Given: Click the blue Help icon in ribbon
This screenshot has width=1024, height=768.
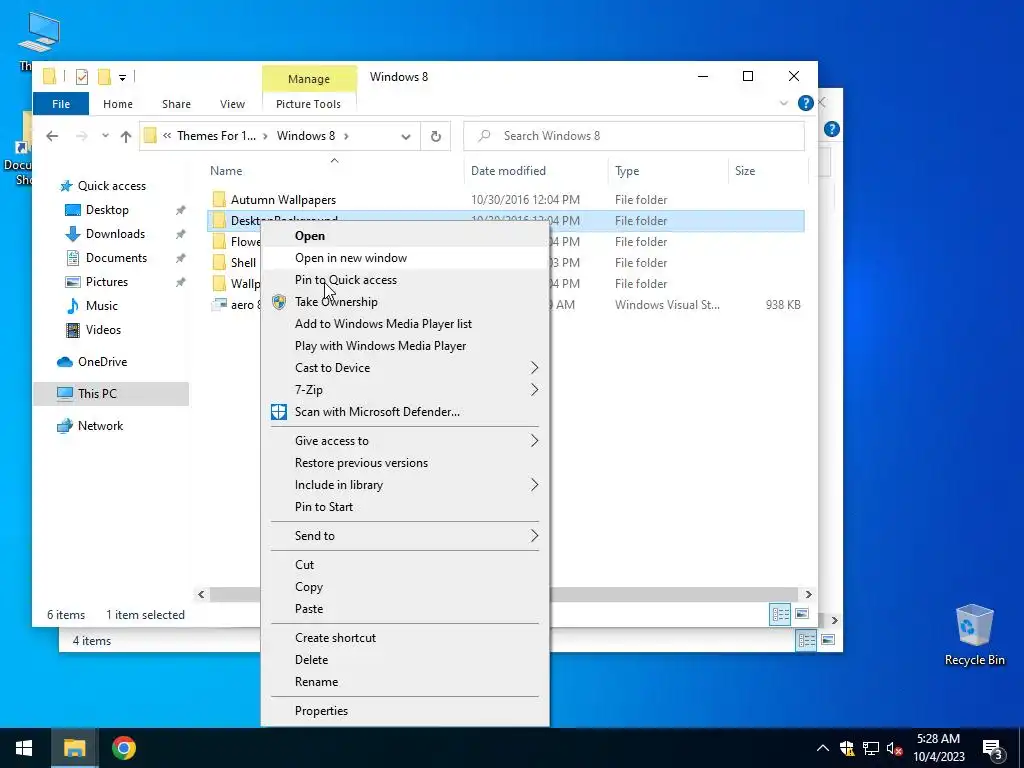Looking at the screenshot, I should (x=806, y=103).
